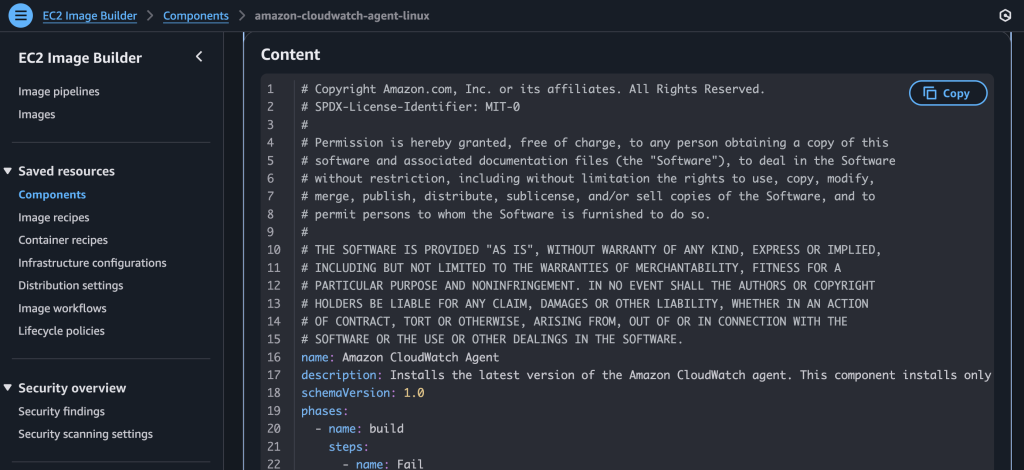Click the Copyright Amazon.com line in code

click(x=533, y=89)
